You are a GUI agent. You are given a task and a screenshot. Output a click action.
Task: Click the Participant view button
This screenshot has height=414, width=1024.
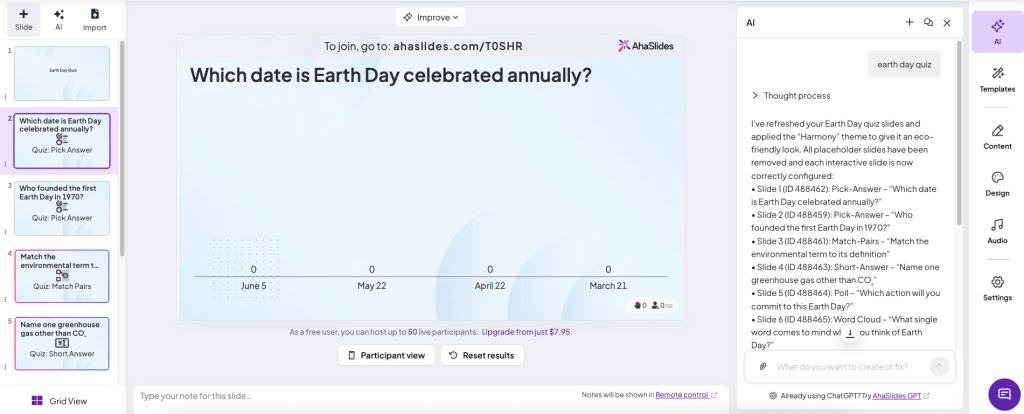tap(387, 355)
